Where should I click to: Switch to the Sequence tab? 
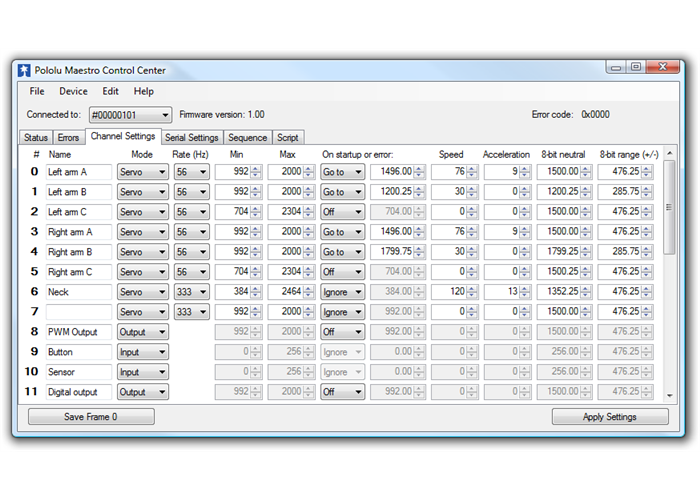click(x=247, y=137)
